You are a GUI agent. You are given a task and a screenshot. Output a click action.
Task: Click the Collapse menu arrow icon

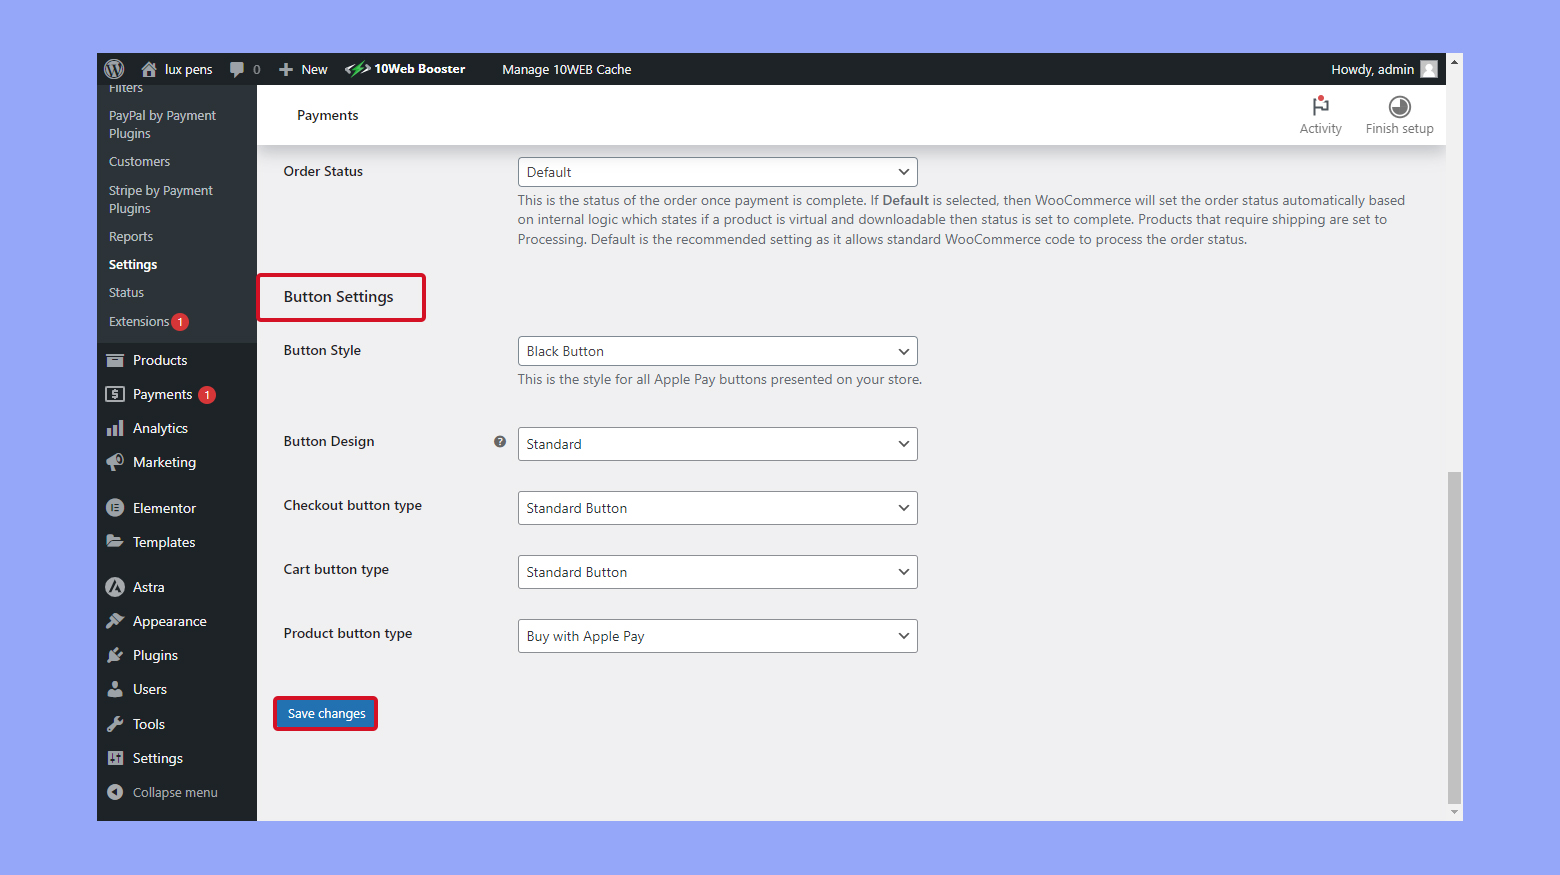coord(115,792)
